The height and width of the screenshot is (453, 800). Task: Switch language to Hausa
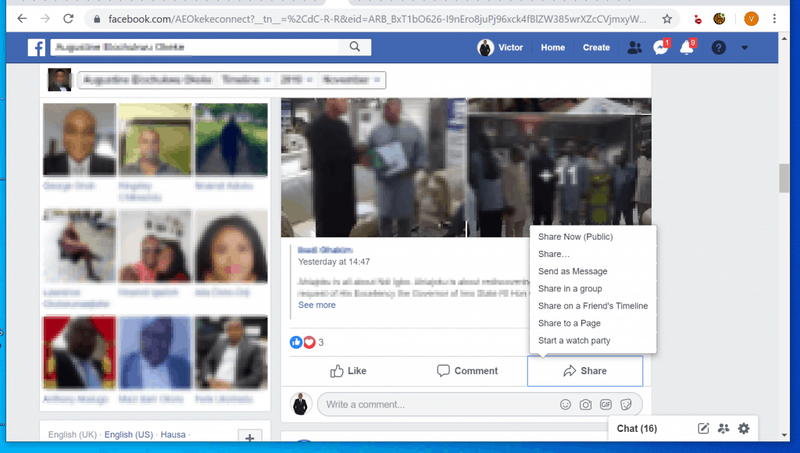[x=173, y=435]
